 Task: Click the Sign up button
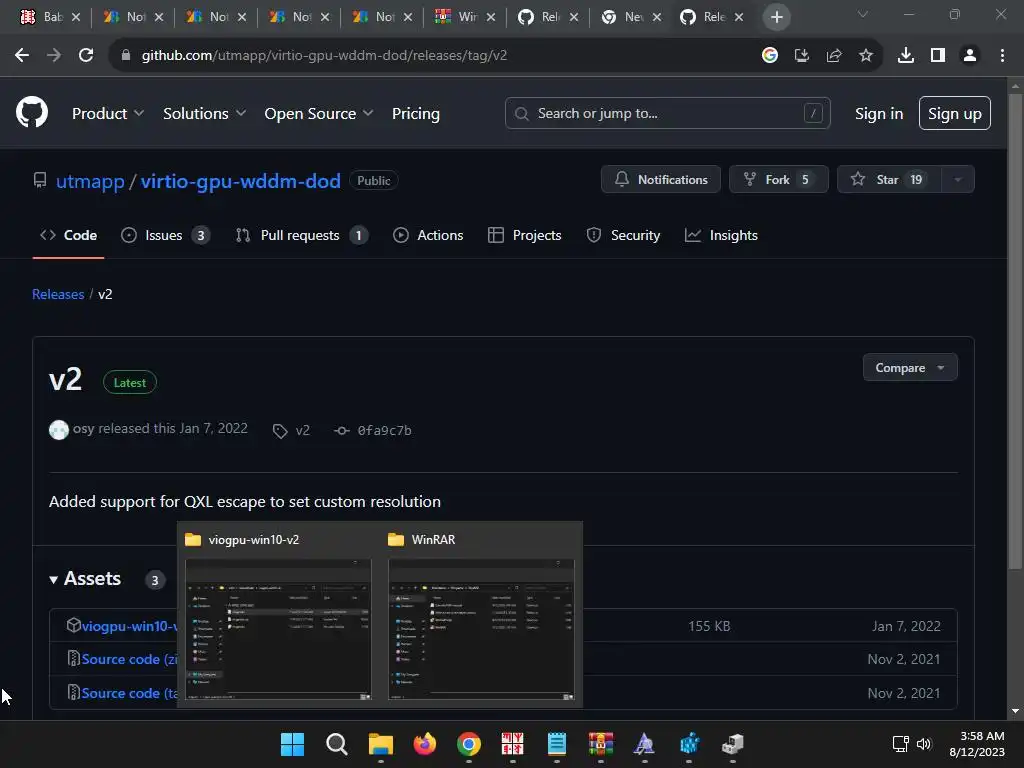(x=954, y=113)
